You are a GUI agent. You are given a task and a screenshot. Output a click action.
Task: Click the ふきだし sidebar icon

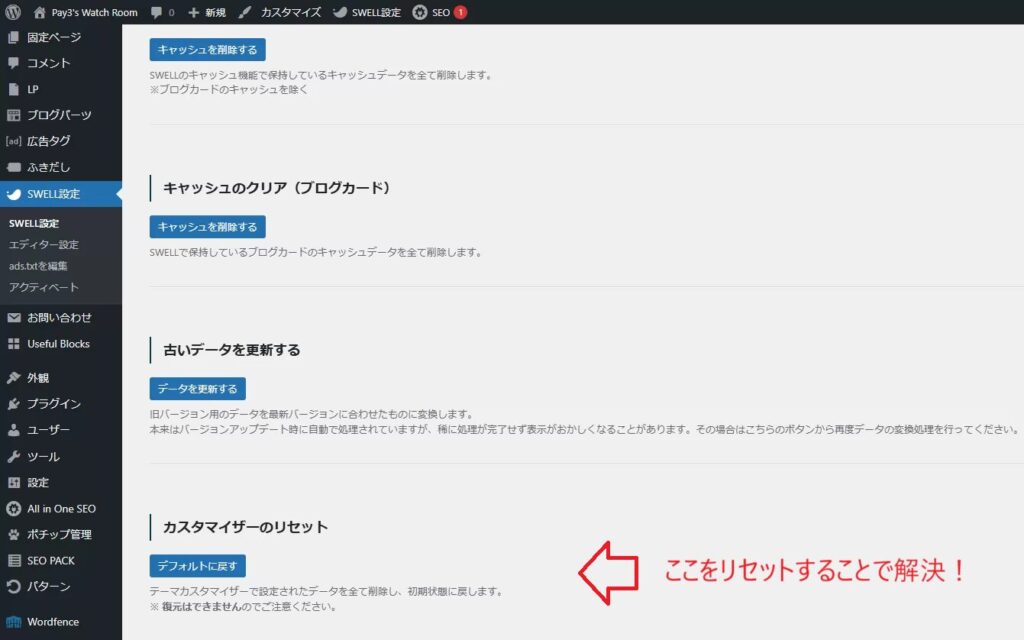pos(13,167)
